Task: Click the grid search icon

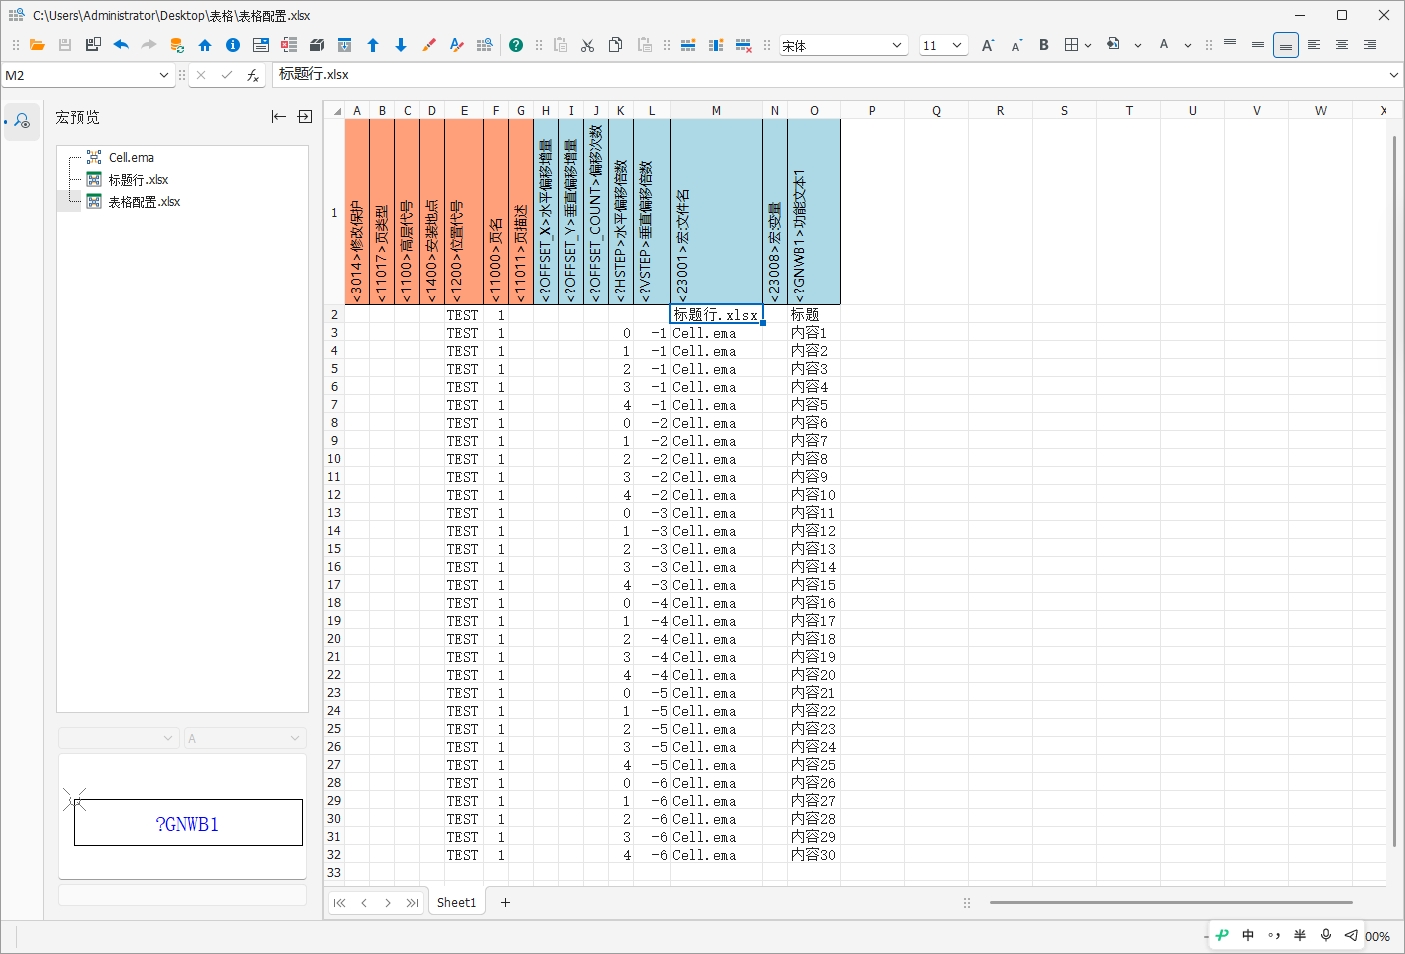Action: [x=485, y=45]
